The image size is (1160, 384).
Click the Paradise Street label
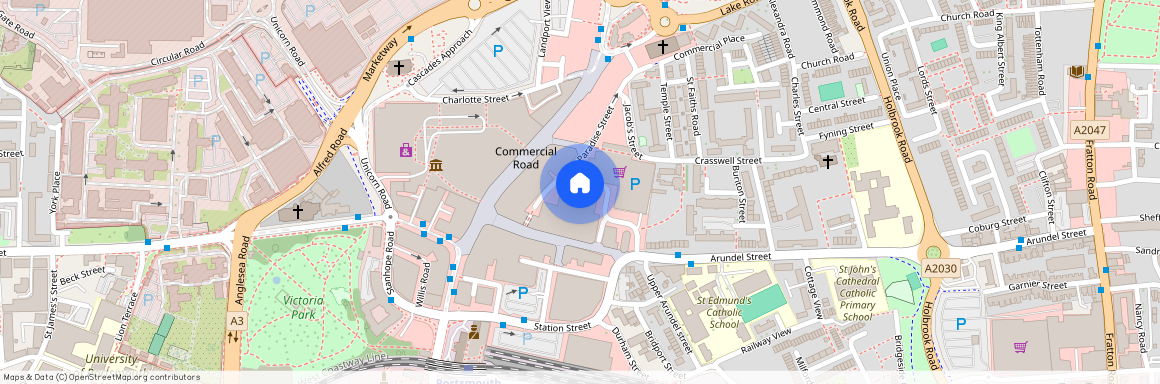596,132
